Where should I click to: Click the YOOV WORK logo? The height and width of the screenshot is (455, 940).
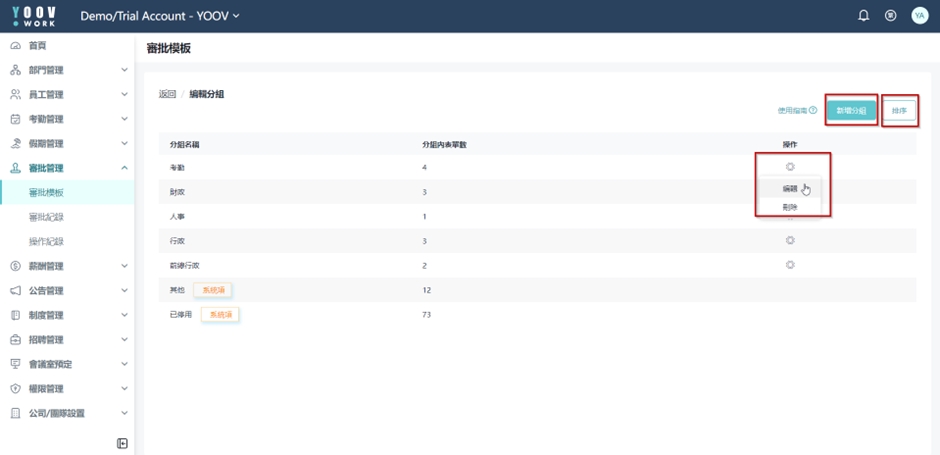(34, 16)
